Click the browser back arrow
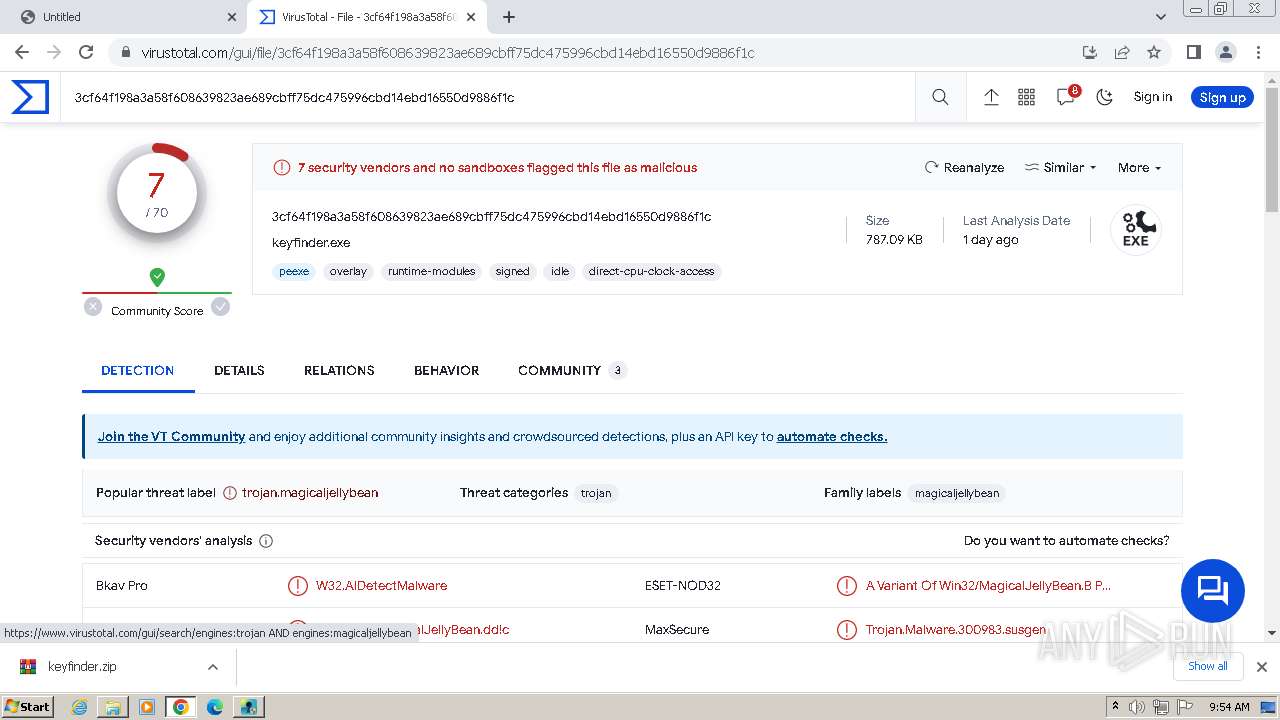The width and height of the screenshot is (1280, 720). point(22,52)
